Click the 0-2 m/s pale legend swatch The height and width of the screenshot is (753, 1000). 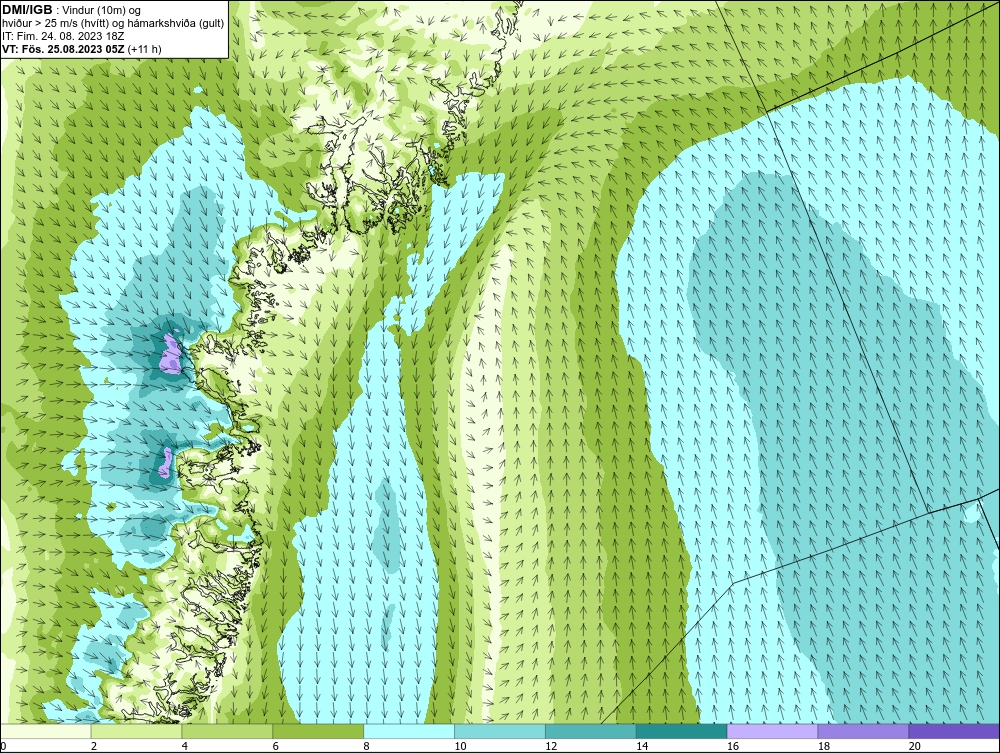(46, 731)
